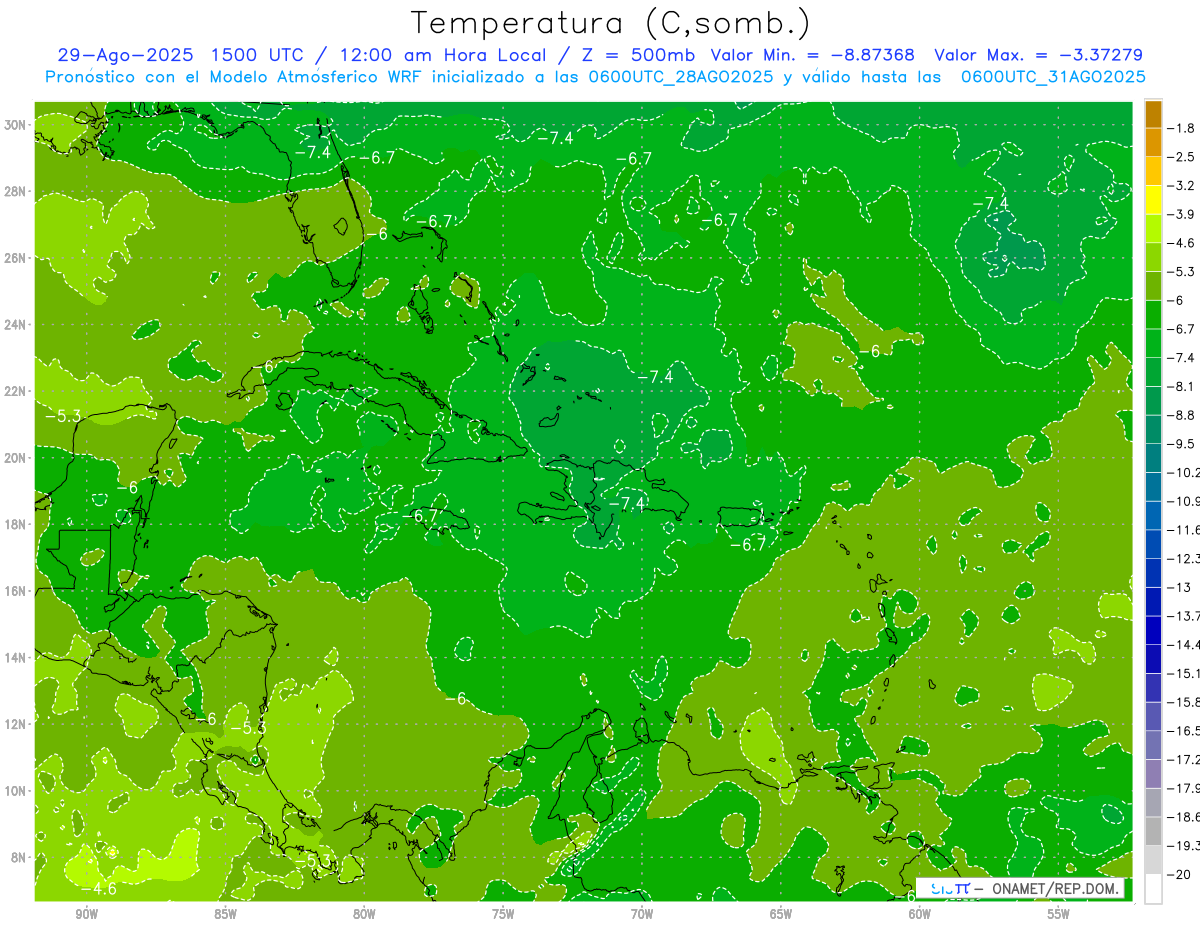This screenshot has height=927, width=1200.
Task: Click the '20N' latitude axis label
Action: [x=17, y=457]
